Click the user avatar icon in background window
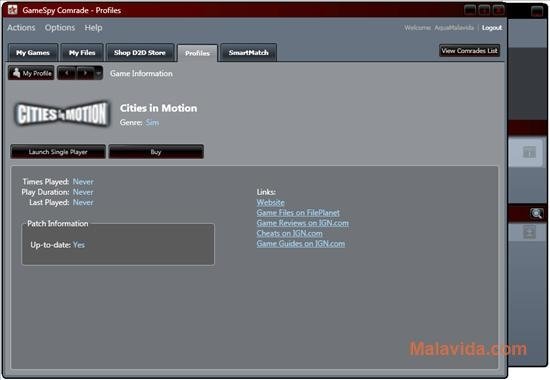550x380 pixels. [x=529, y=232]
